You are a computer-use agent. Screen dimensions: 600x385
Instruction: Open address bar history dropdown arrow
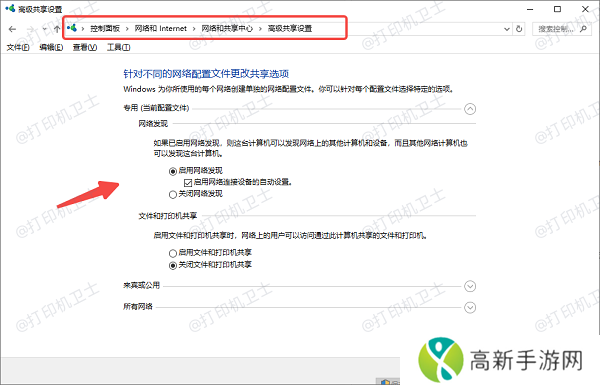point(507,29)
